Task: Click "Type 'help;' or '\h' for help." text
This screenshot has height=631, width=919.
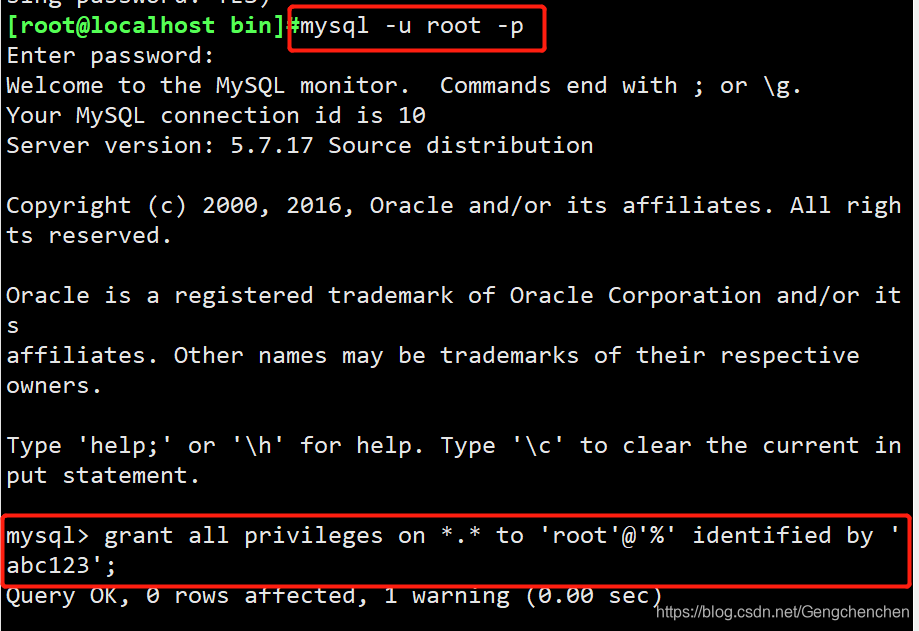Action: (x=215, y=446)
